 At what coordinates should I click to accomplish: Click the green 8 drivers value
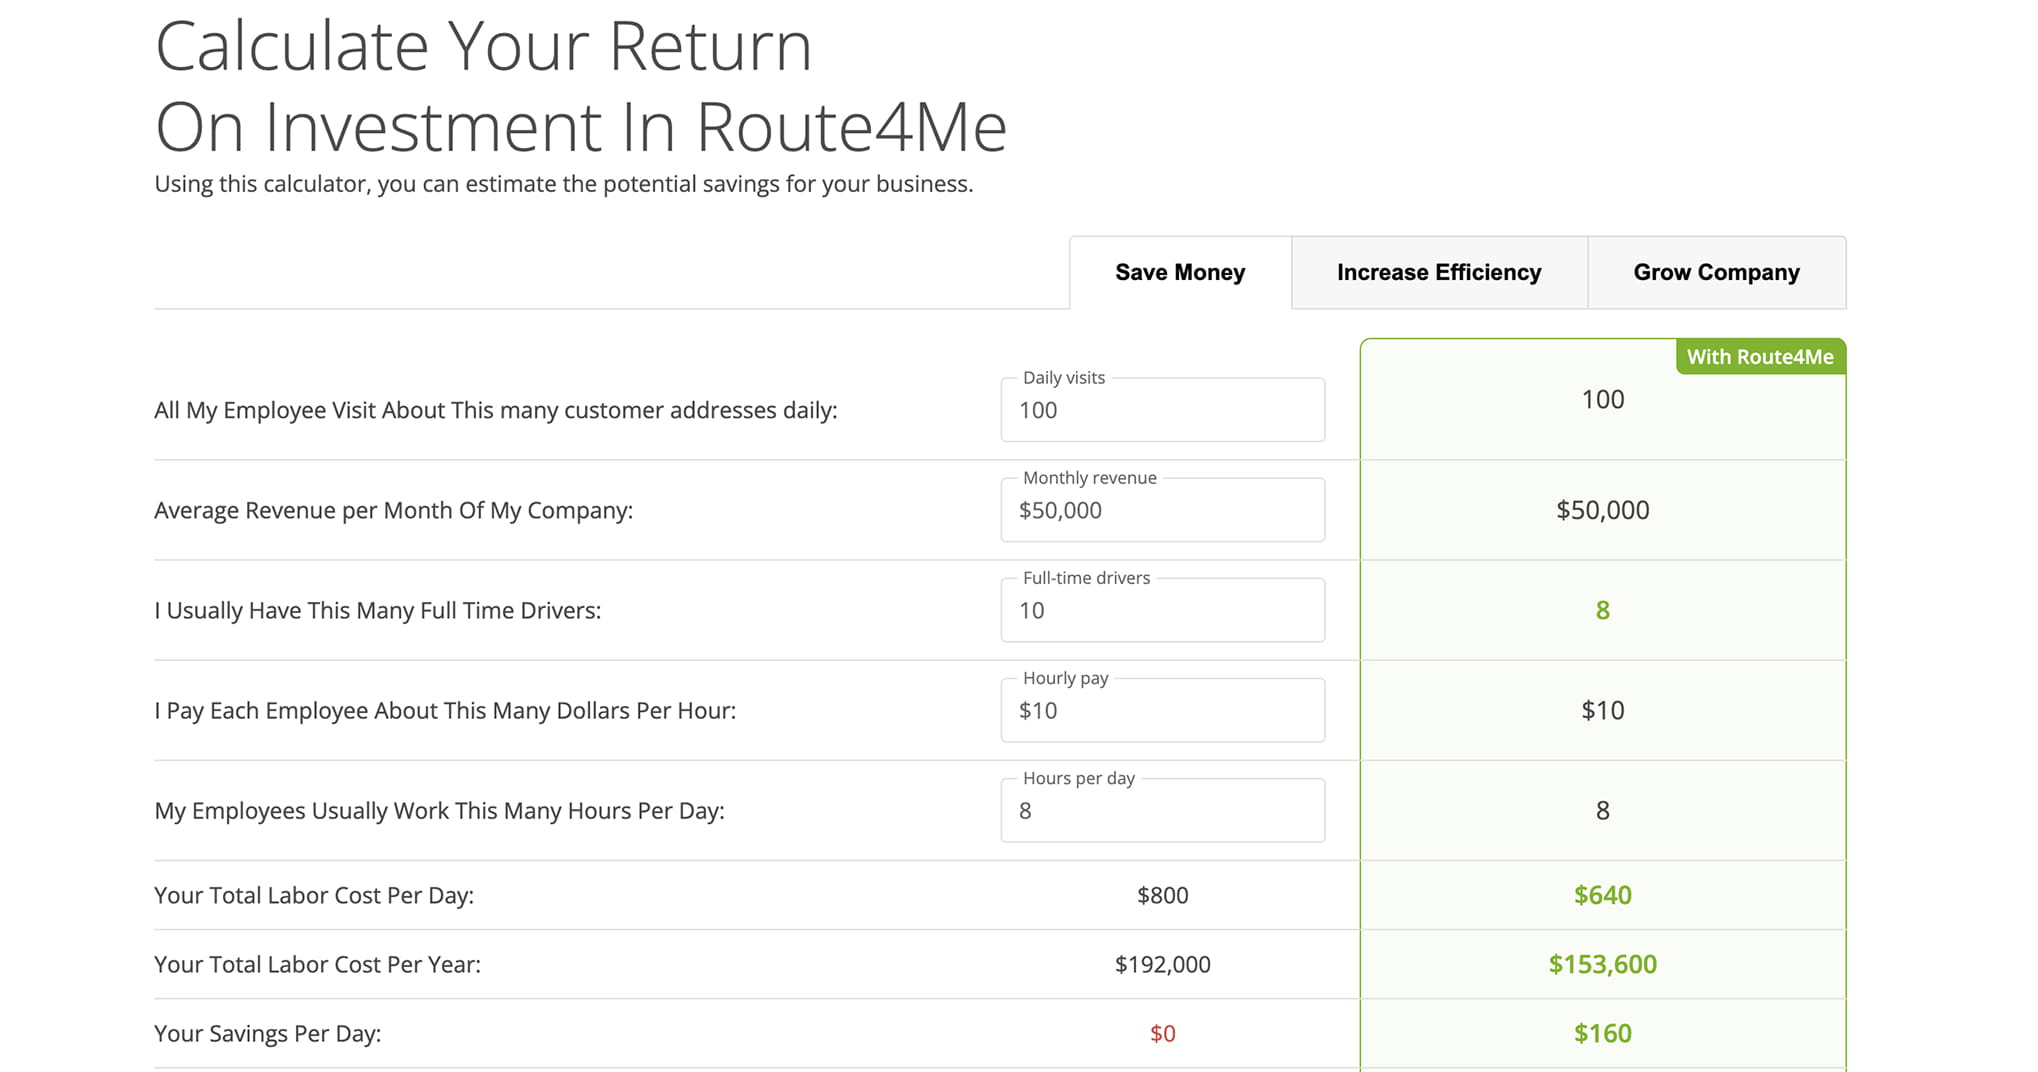[1602, 610]
